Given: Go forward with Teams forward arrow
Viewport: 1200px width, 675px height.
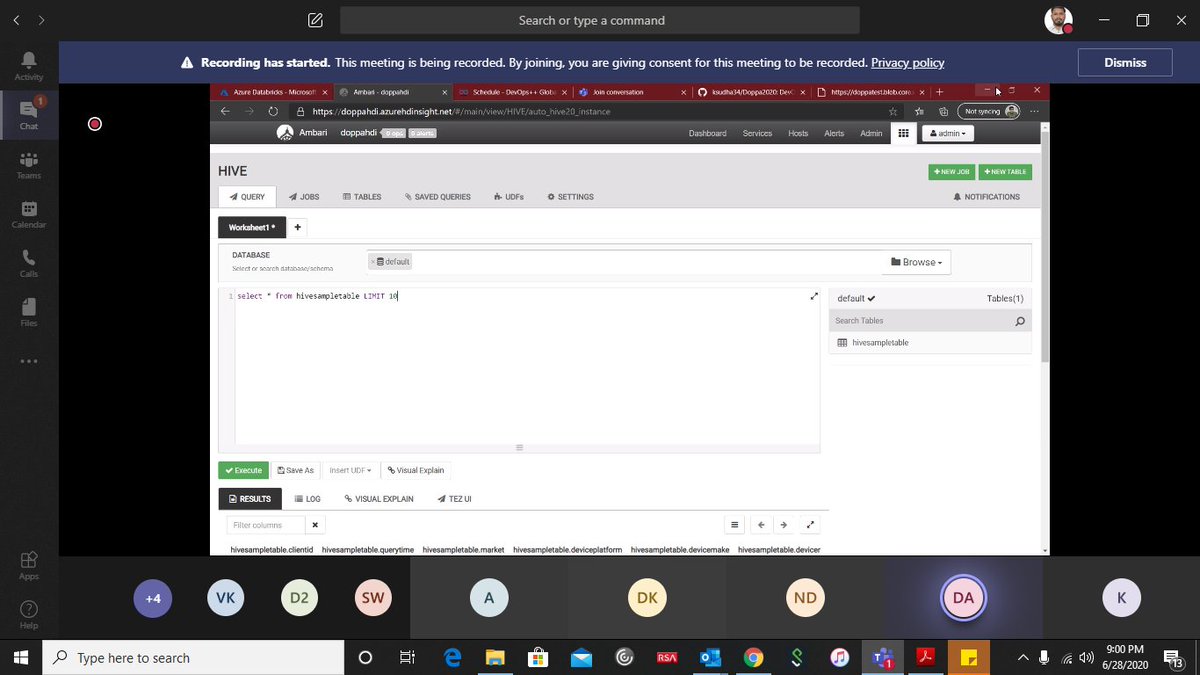Looking at the screenshot, I should tap(41, 20).
